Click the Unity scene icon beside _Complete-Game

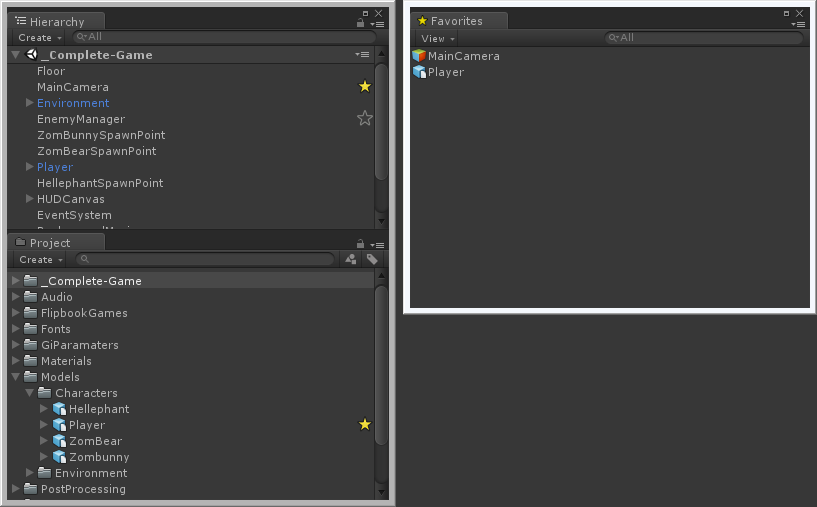pos(32,54)
